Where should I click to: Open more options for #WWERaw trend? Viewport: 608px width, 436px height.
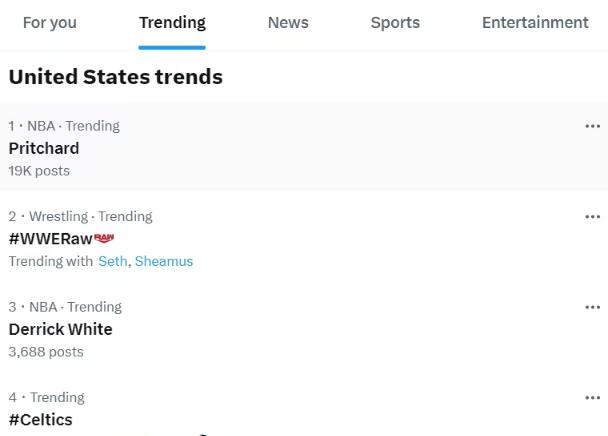tap(592, 216)
